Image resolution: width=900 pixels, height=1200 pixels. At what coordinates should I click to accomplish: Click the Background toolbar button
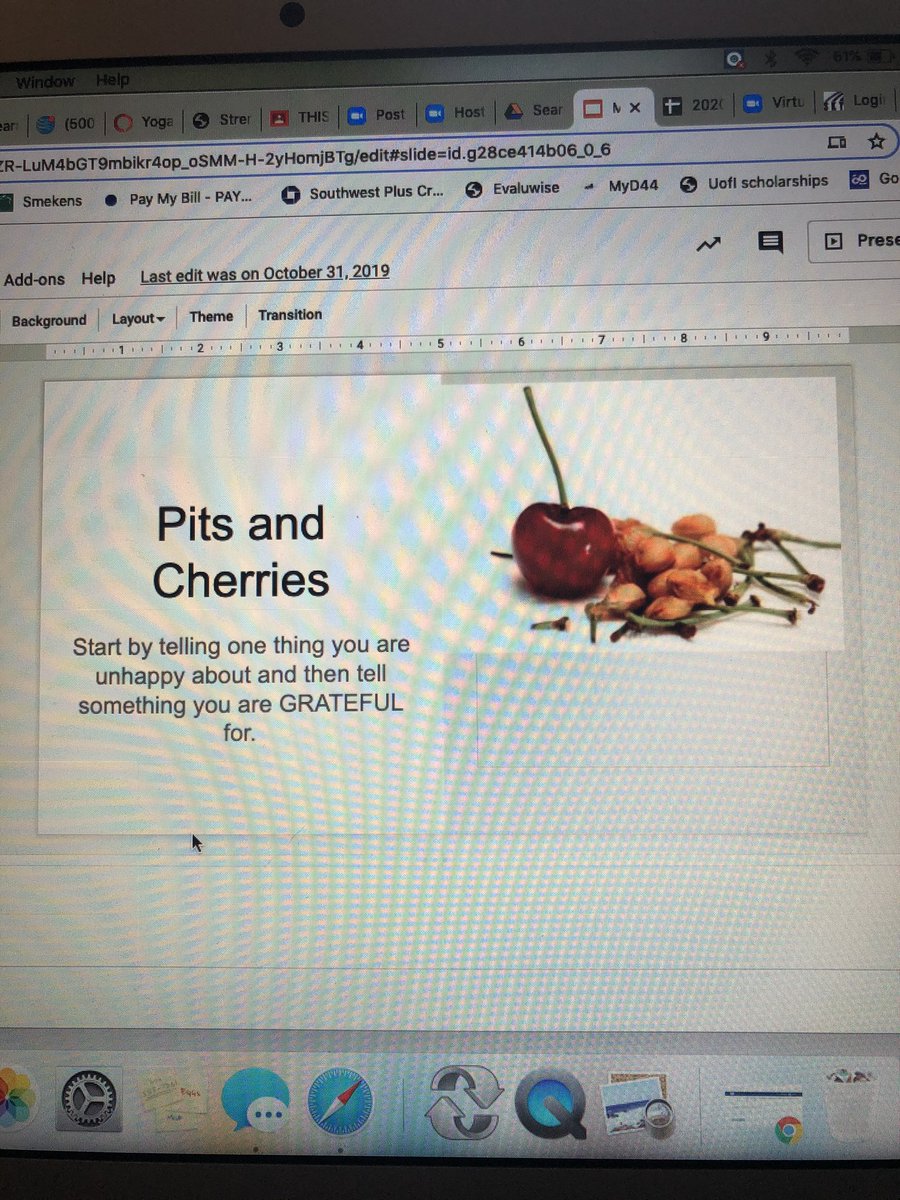pyautogui.click(x=49, y=321)
